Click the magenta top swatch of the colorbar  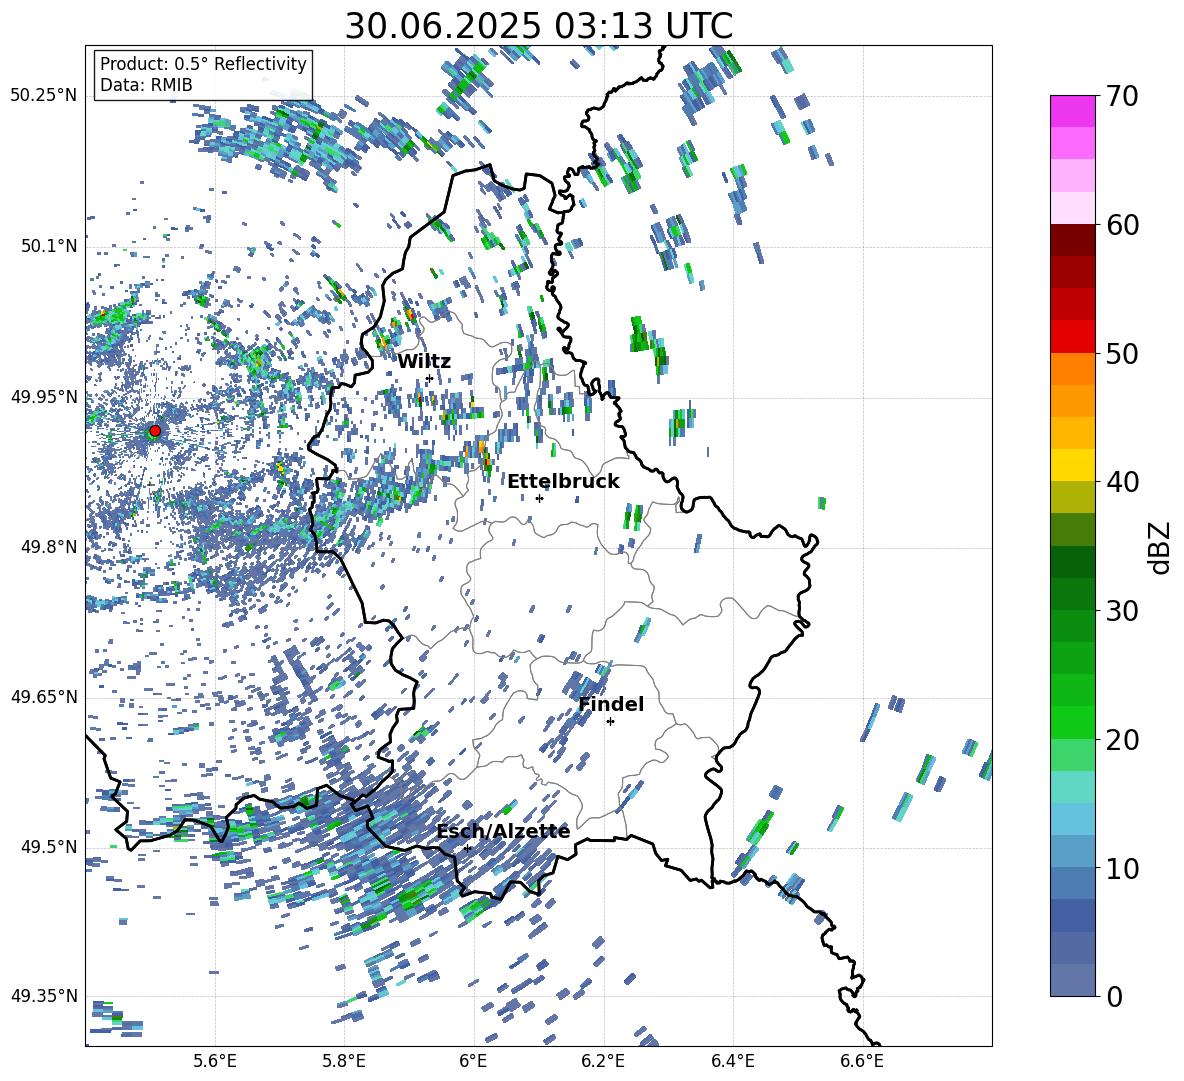click(x=1072, y=111)
